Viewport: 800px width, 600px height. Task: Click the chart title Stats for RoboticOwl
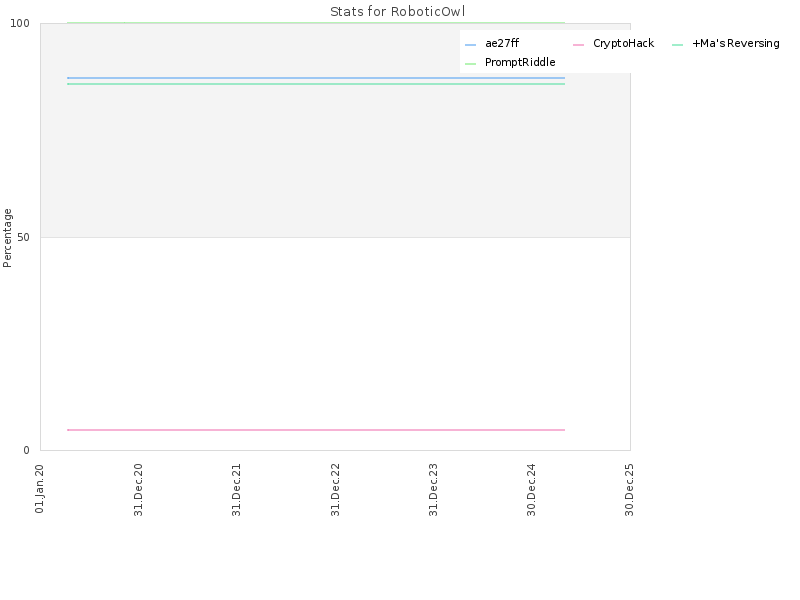(397, 11)
